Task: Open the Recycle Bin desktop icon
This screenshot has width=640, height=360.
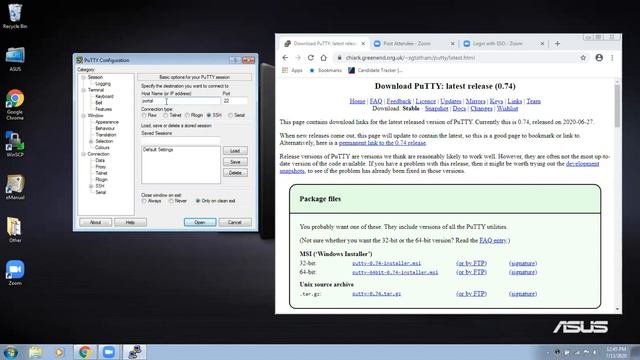Action: (x=15, y=16)
